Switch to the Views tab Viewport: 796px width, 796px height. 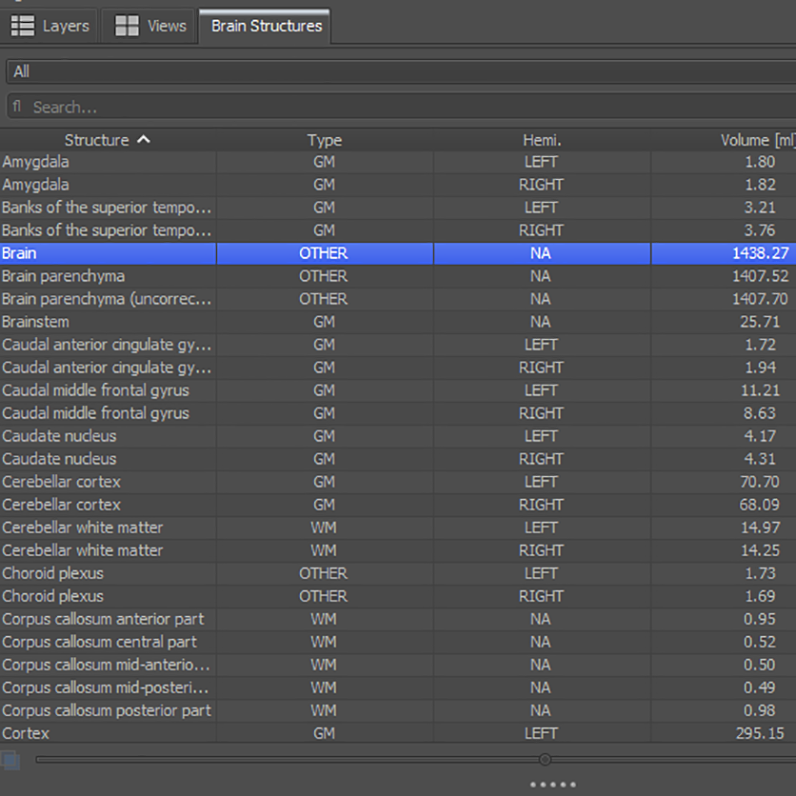150,26
